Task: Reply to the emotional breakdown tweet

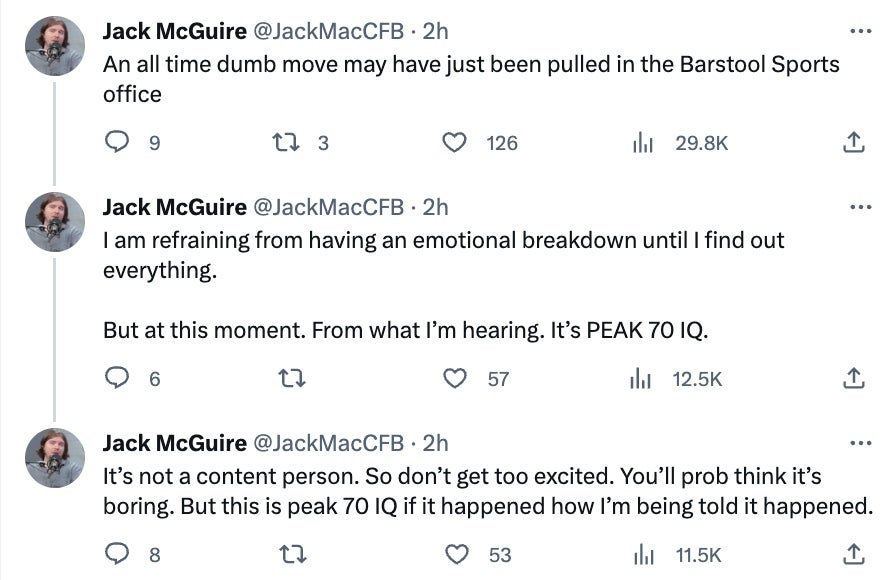Action: [x=118, y=378]
